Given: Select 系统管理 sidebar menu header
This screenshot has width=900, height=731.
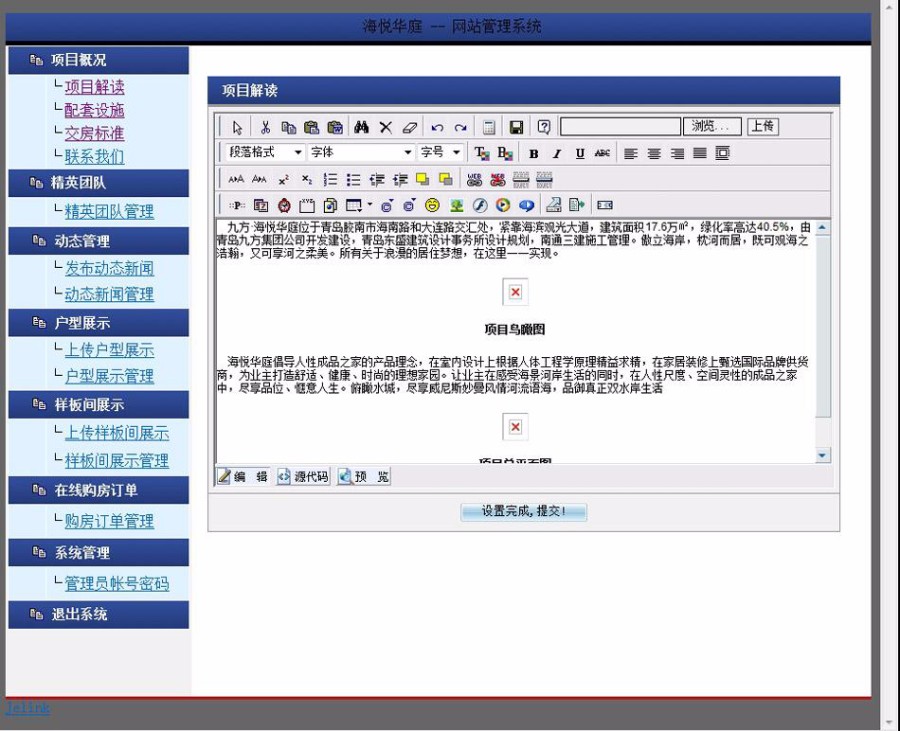Looking at the screenshot, I should (x=98, y=553).
